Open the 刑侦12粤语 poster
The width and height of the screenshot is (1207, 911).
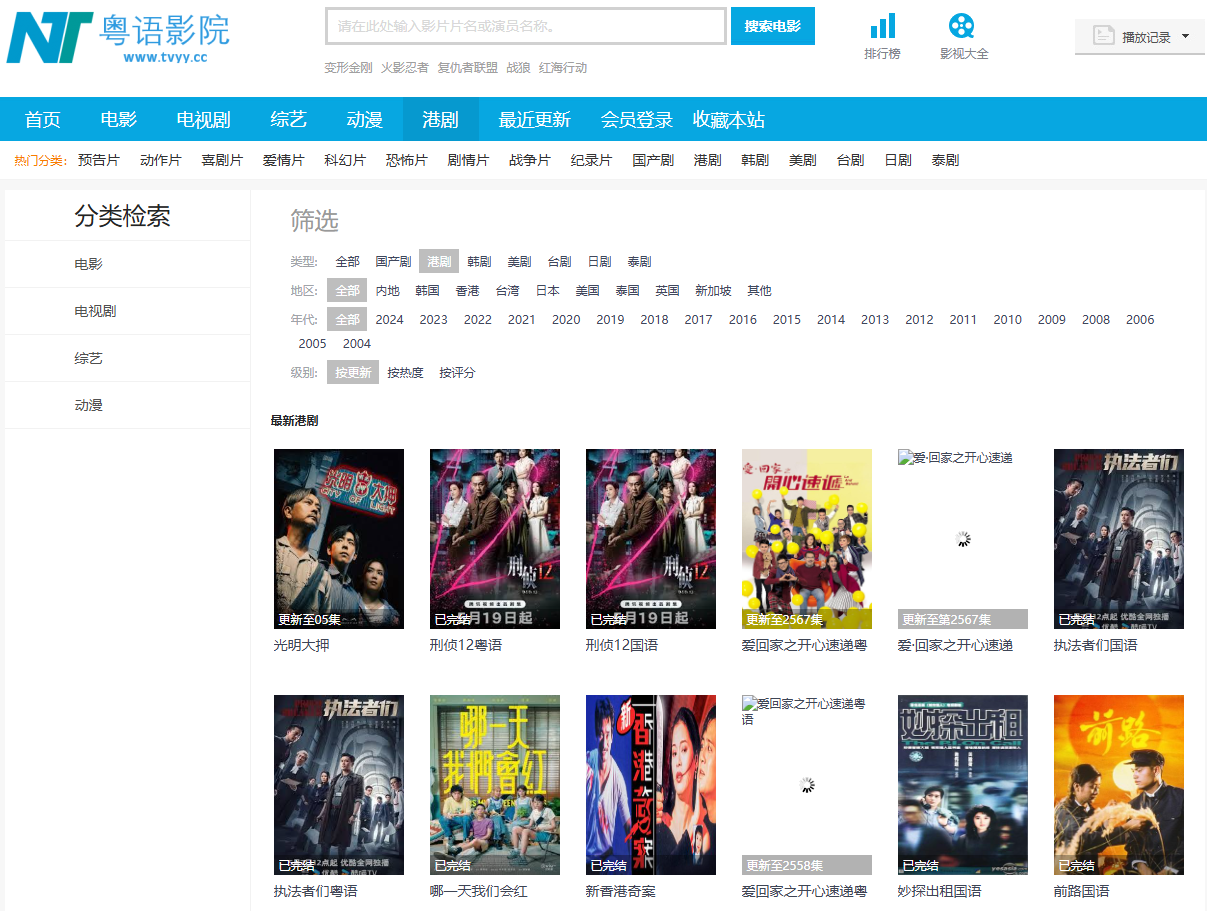tap(495, 539)
